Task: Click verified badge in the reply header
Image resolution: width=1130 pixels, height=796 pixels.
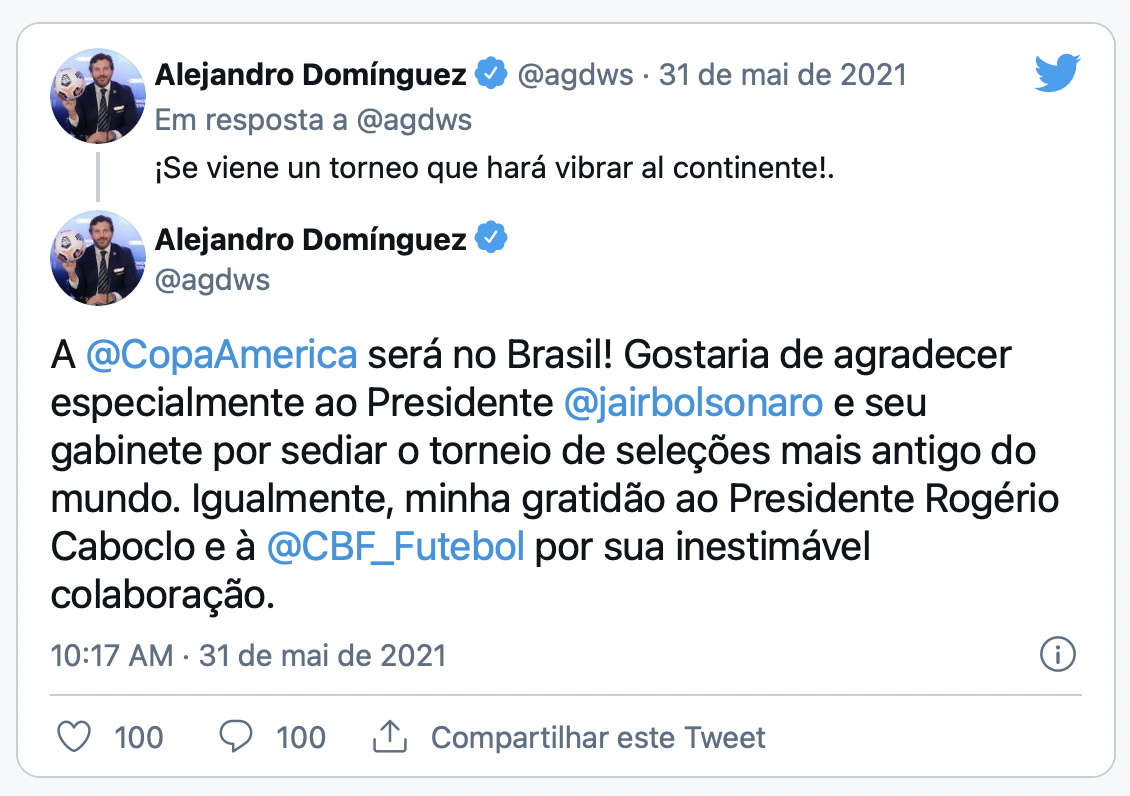Action: click(x=490, y=75)
